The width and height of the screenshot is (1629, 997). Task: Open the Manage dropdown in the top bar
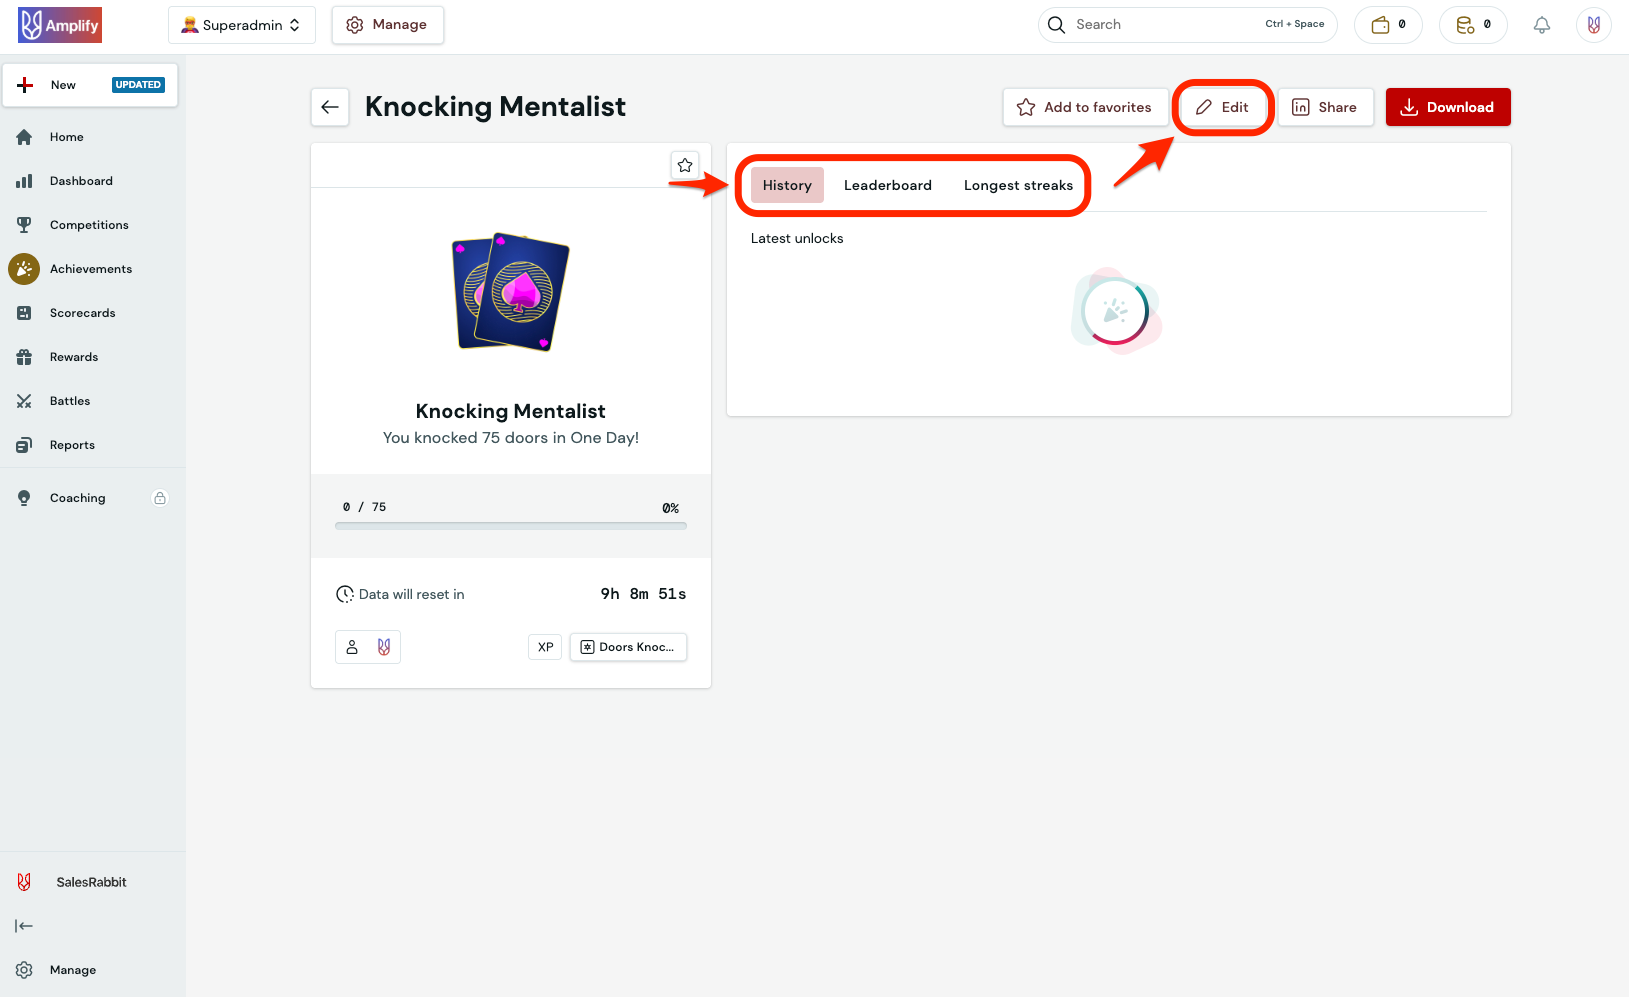[x=387, y=24]
